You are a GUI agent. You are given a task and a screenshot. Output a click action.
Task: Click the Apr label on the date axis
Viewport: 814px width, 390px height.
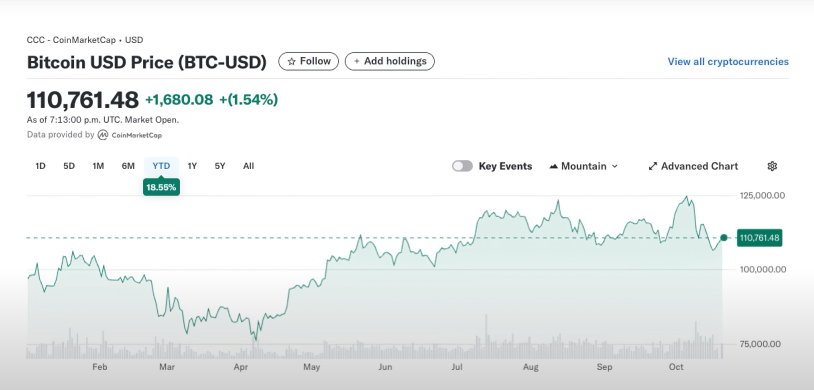(240, 367)
